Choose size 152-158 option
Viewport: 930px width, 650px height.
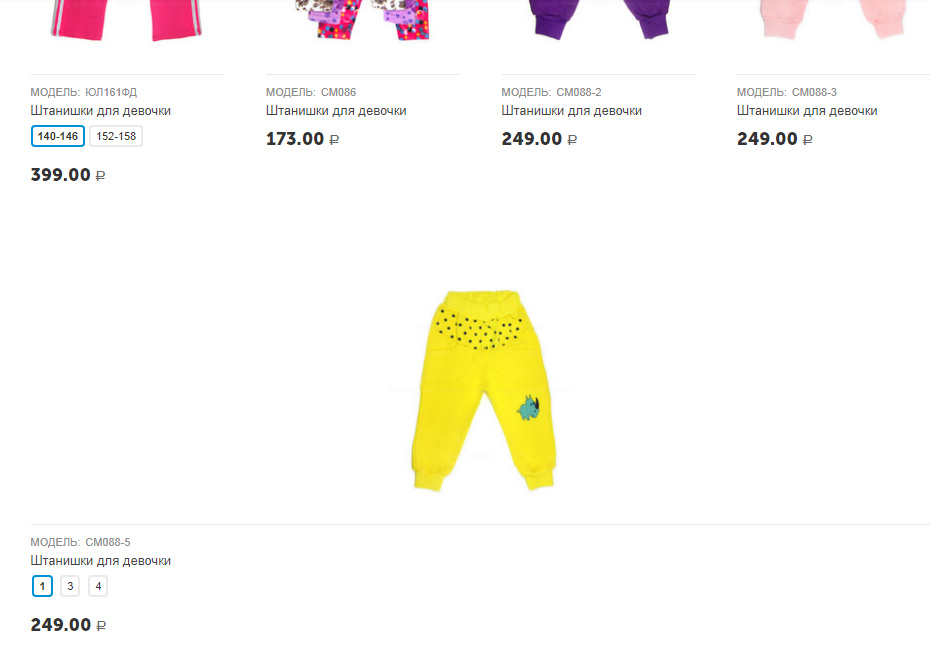(x=116, y=136)
